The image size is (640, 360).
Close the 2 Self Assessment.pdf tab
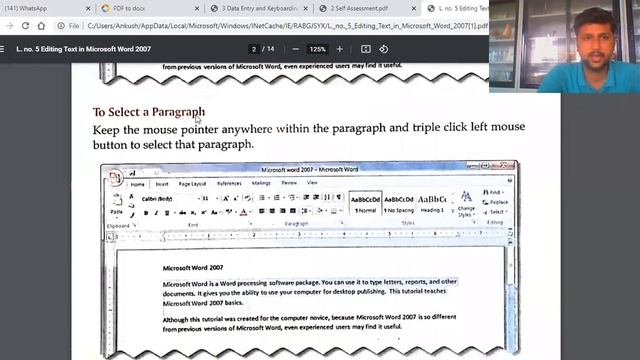point(413,8)
